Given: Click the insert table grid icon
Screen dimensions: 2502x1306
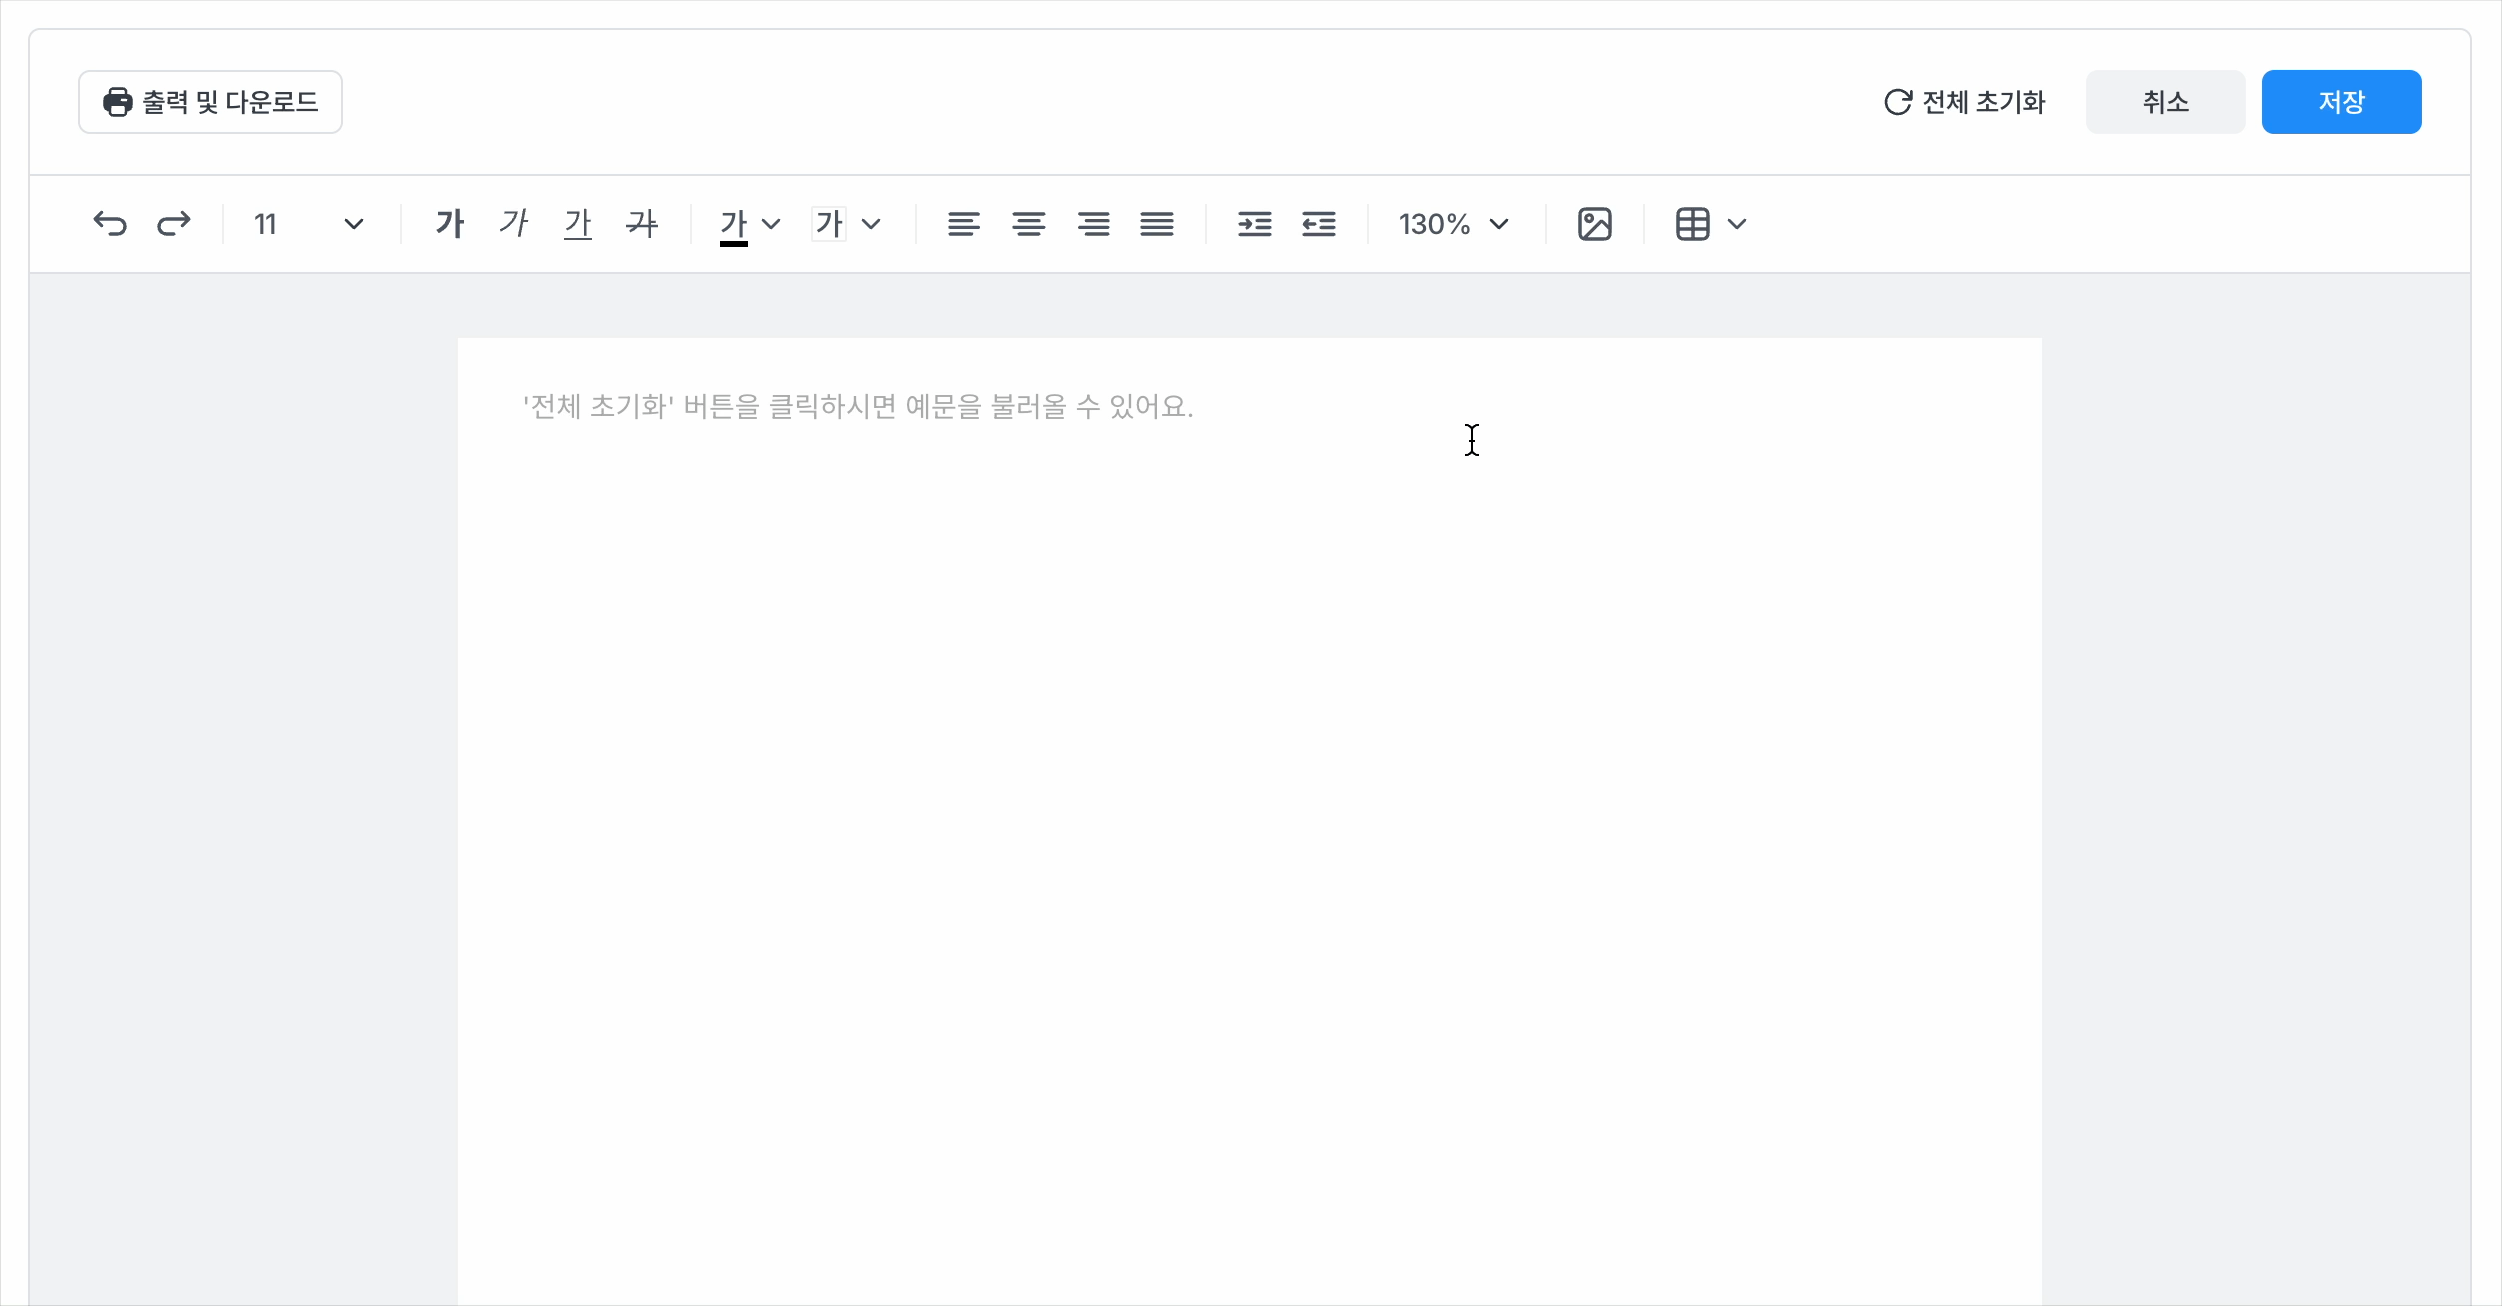Looking at the screenshot, I should click(1693, 224).
